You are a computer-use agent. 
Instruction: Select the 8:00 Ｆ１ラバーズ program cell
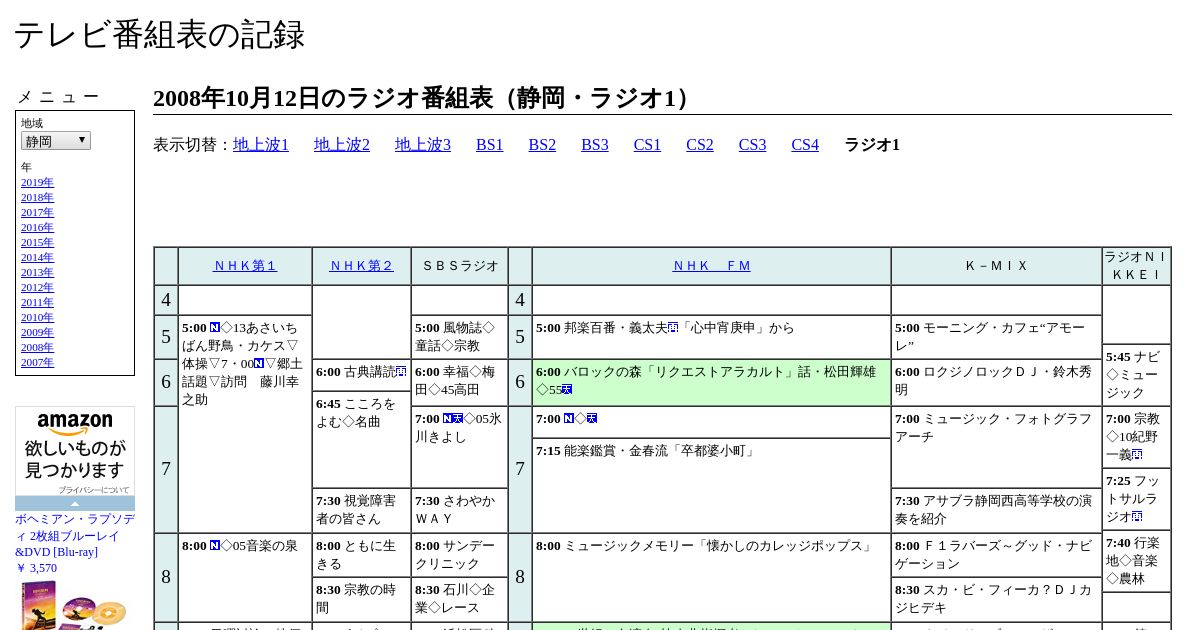click(x=996, y=555)
